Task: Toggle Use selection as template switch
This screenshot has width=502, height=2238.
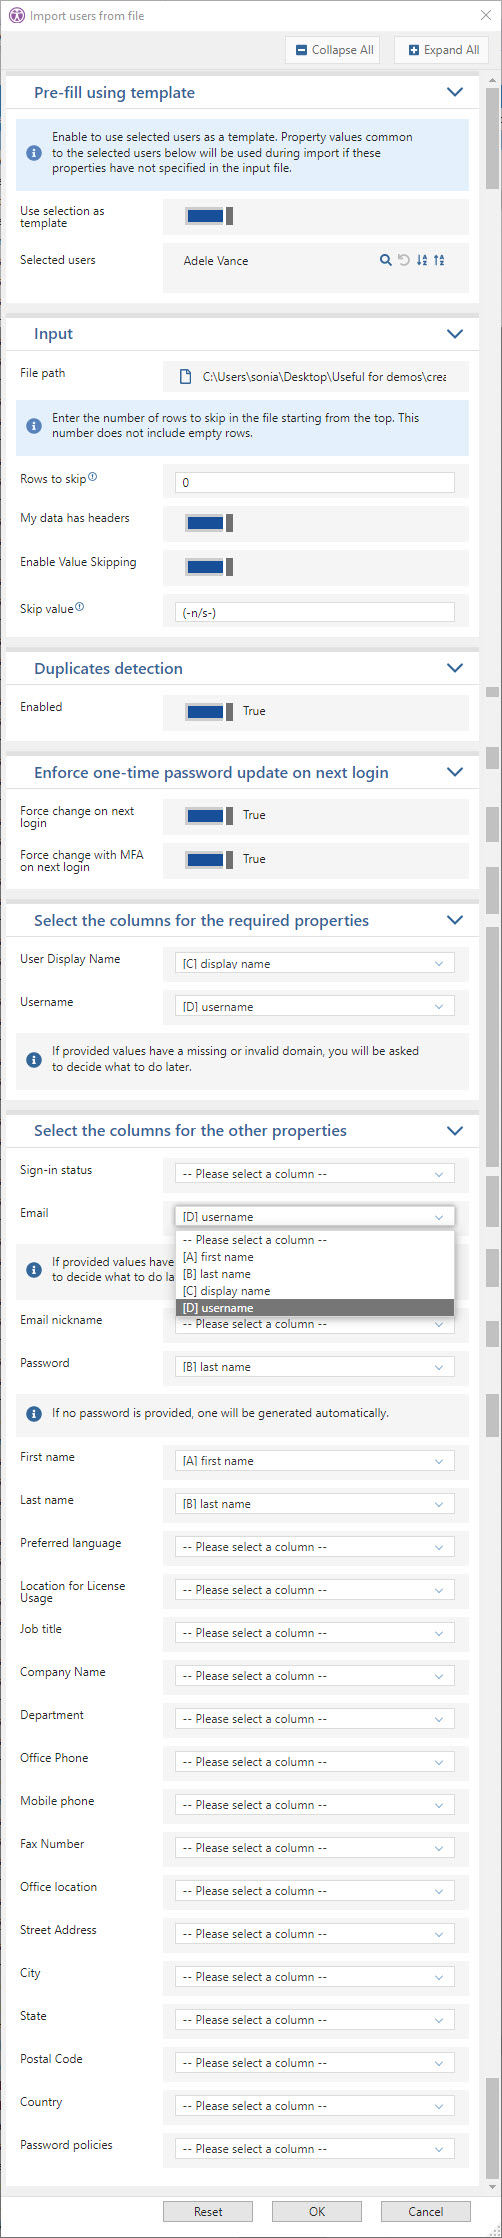Action: 210,216
